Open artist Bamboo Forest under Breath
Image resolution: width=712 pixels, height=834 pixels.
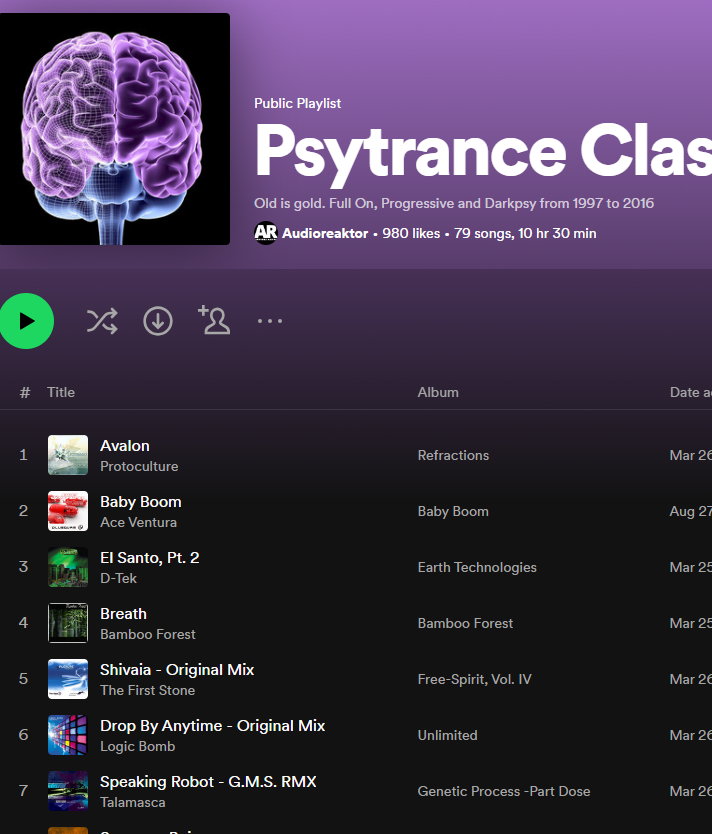tap(148, 635)
